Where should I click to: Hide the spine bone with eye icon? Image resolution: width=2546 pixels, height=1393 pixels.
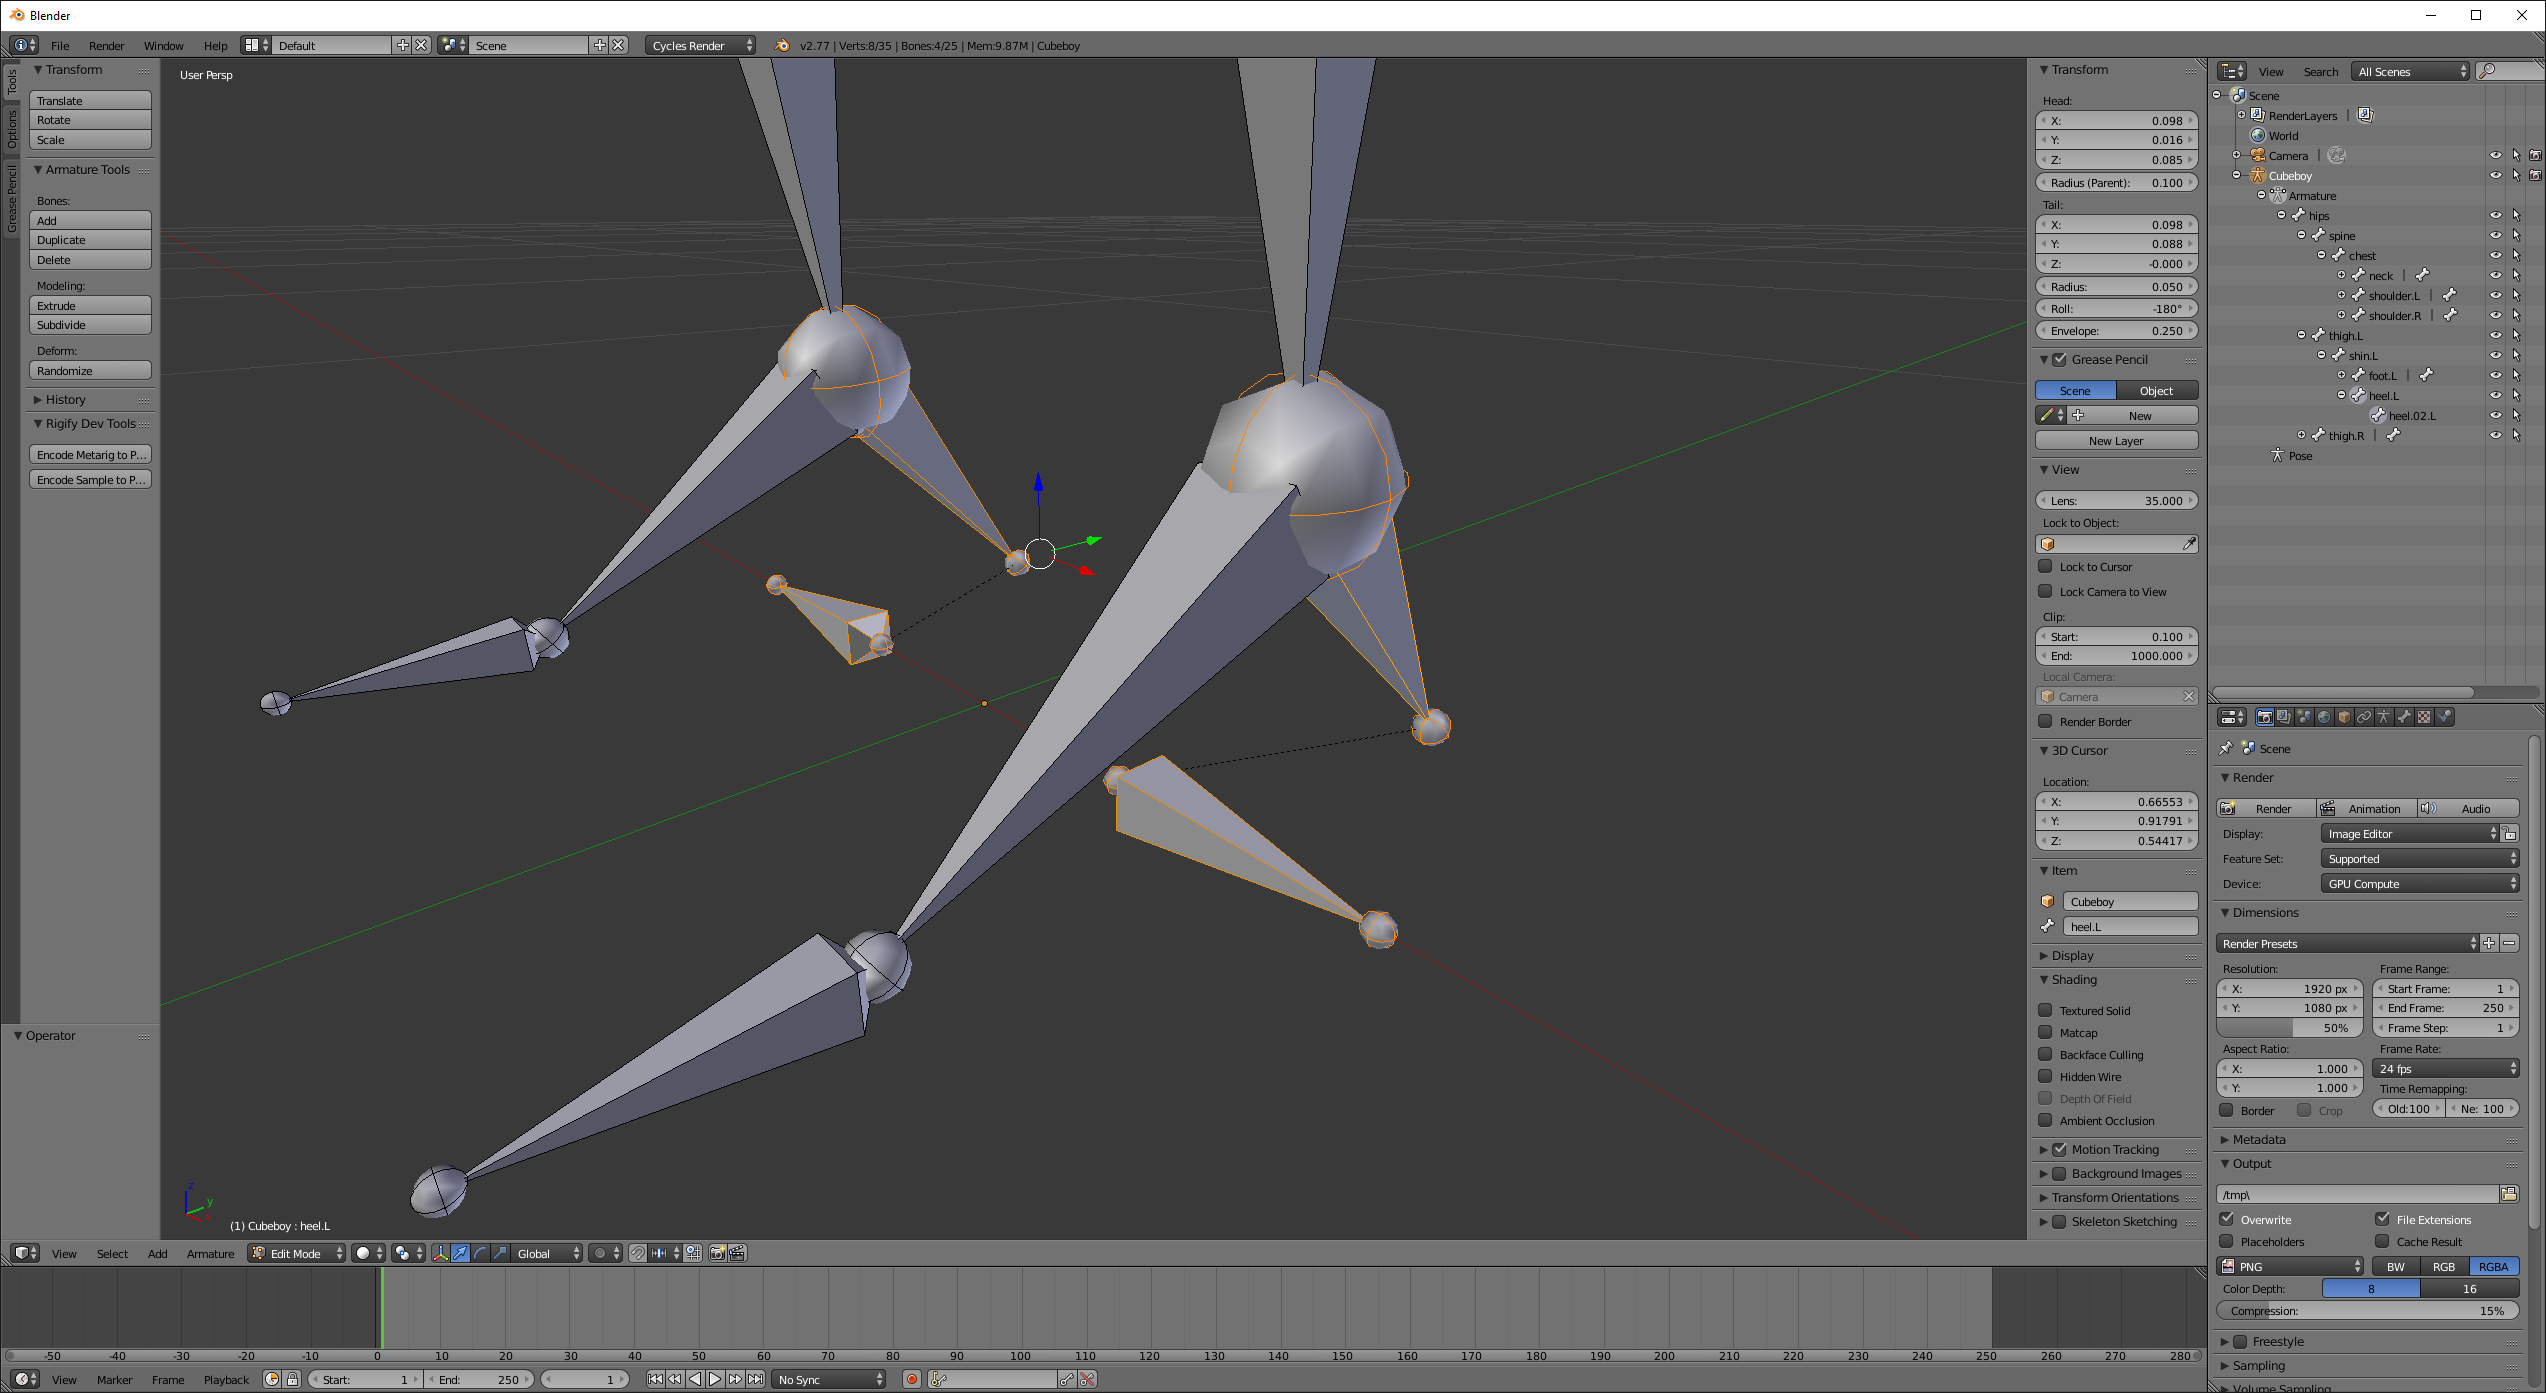click(2495, 236)
